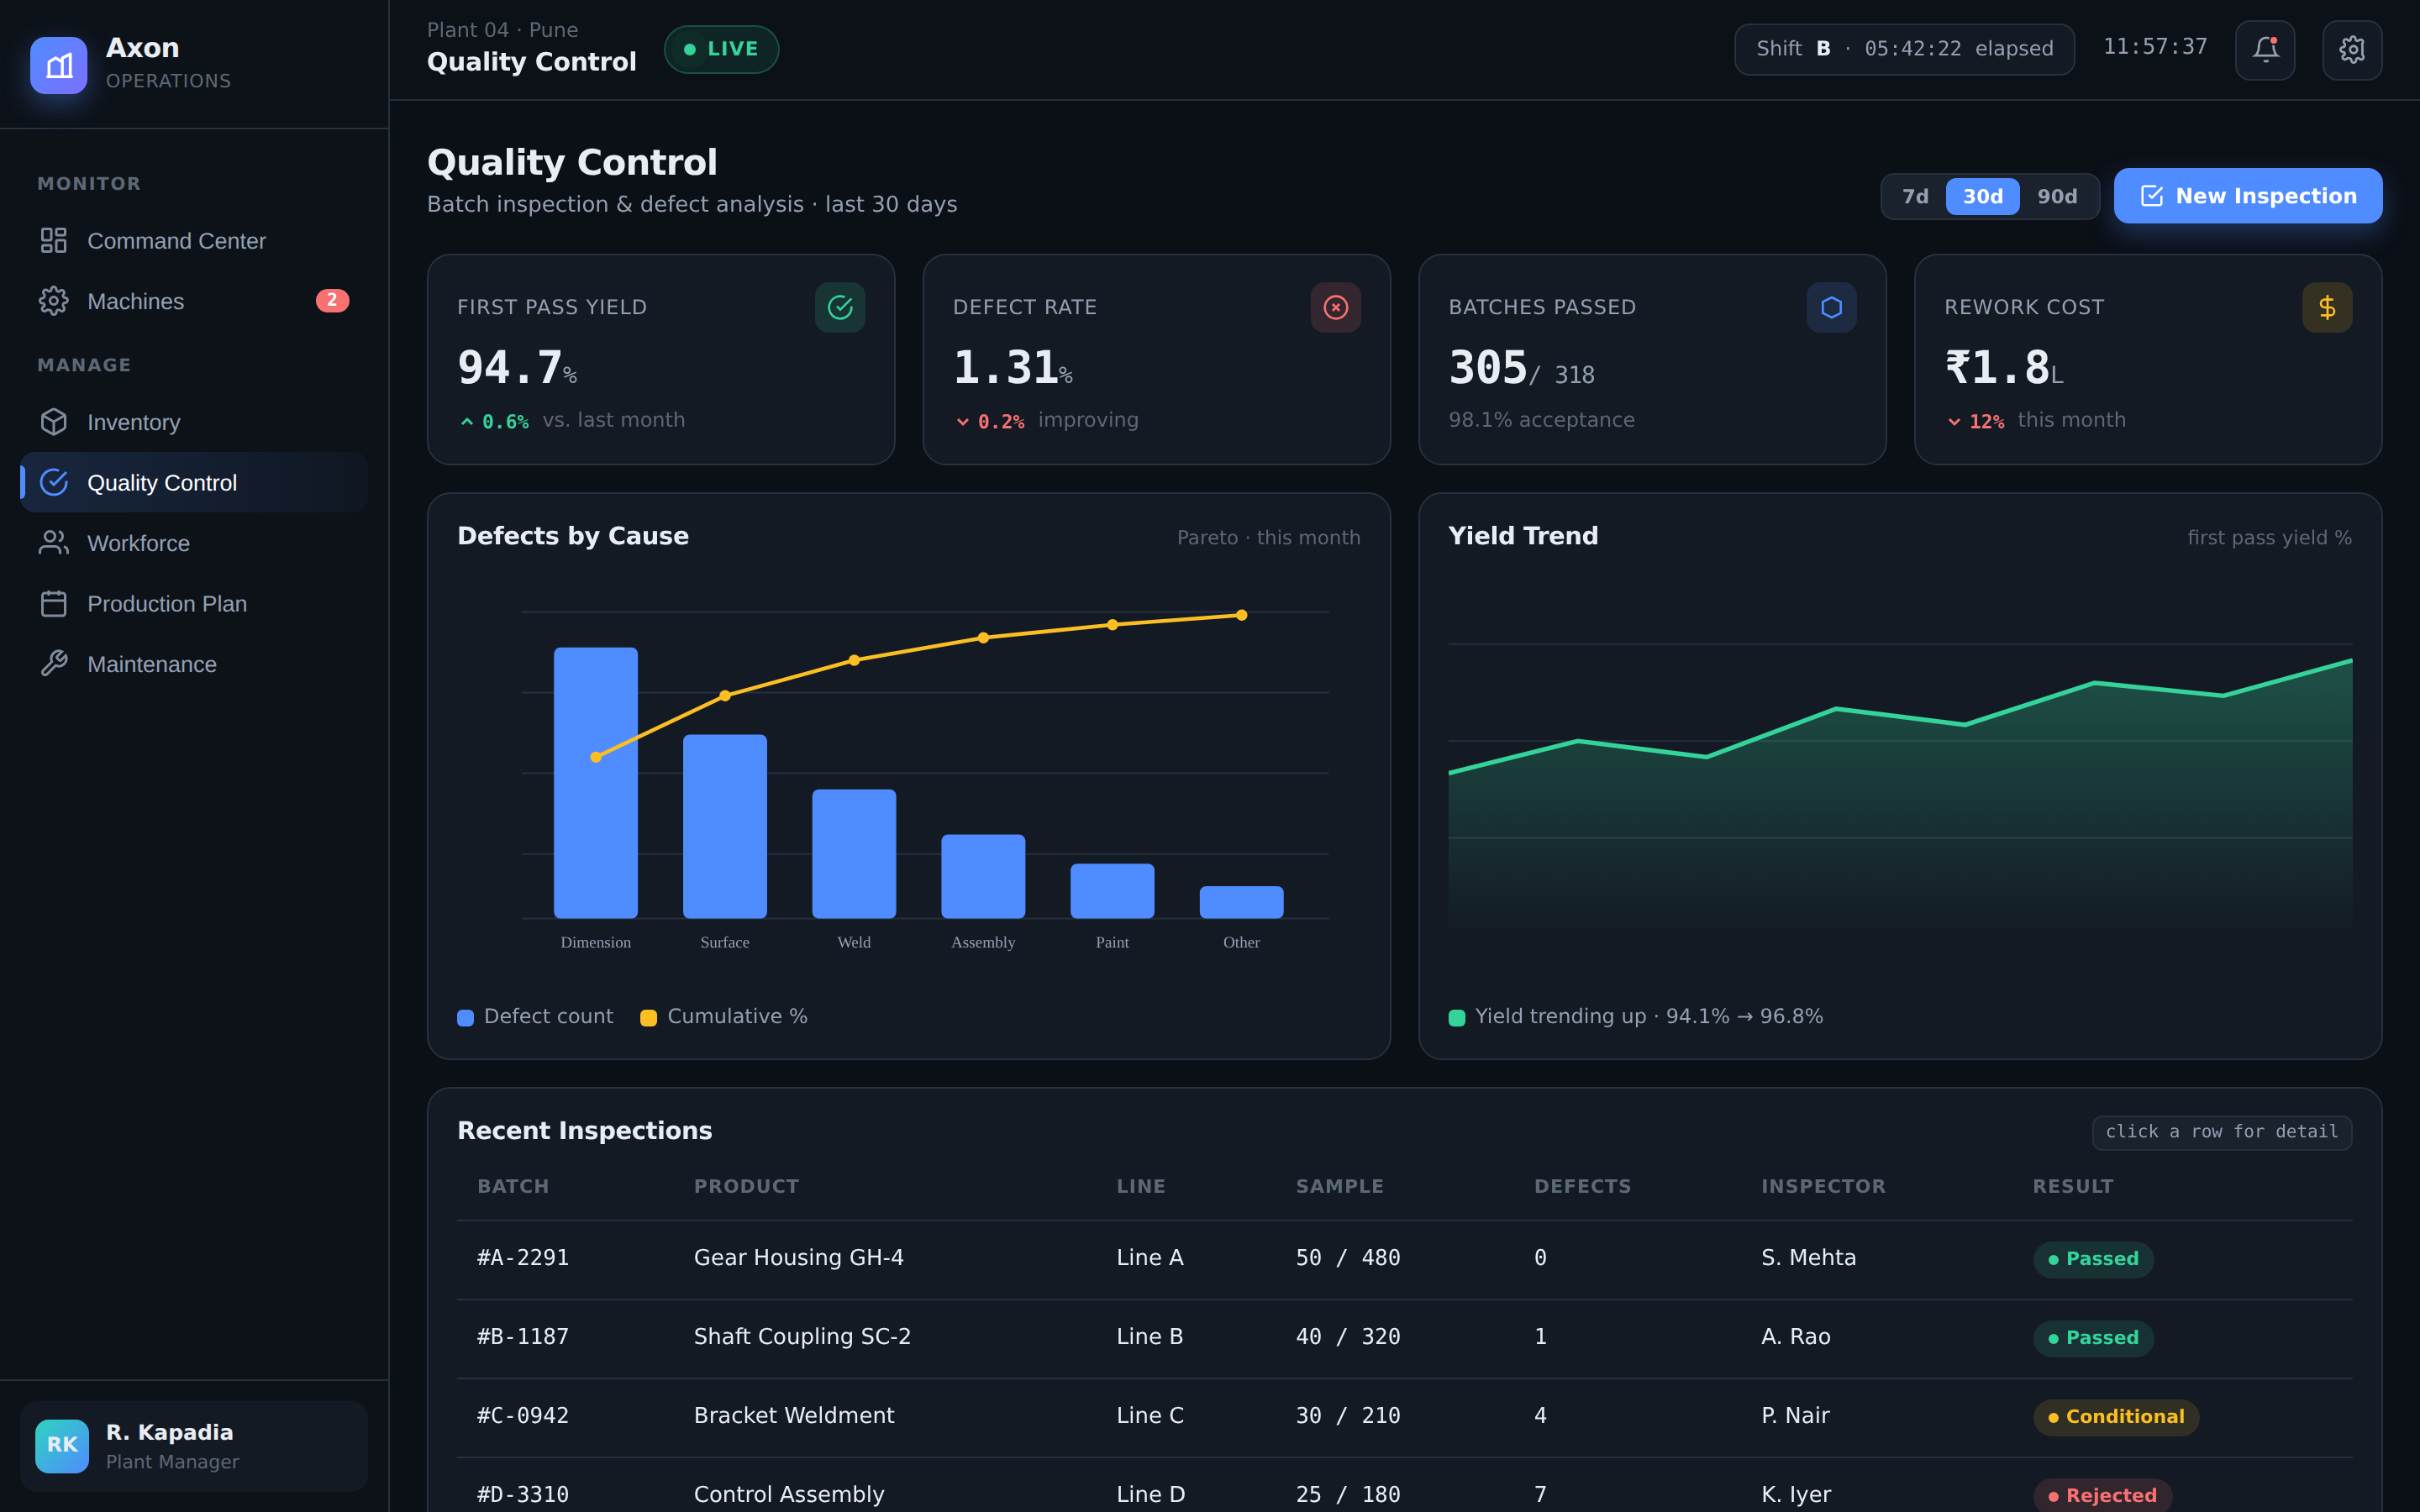Click the Machines gear icon in sidebar
The height and width of the screenshot is (1512, 2420).
[x=54, y=301]
